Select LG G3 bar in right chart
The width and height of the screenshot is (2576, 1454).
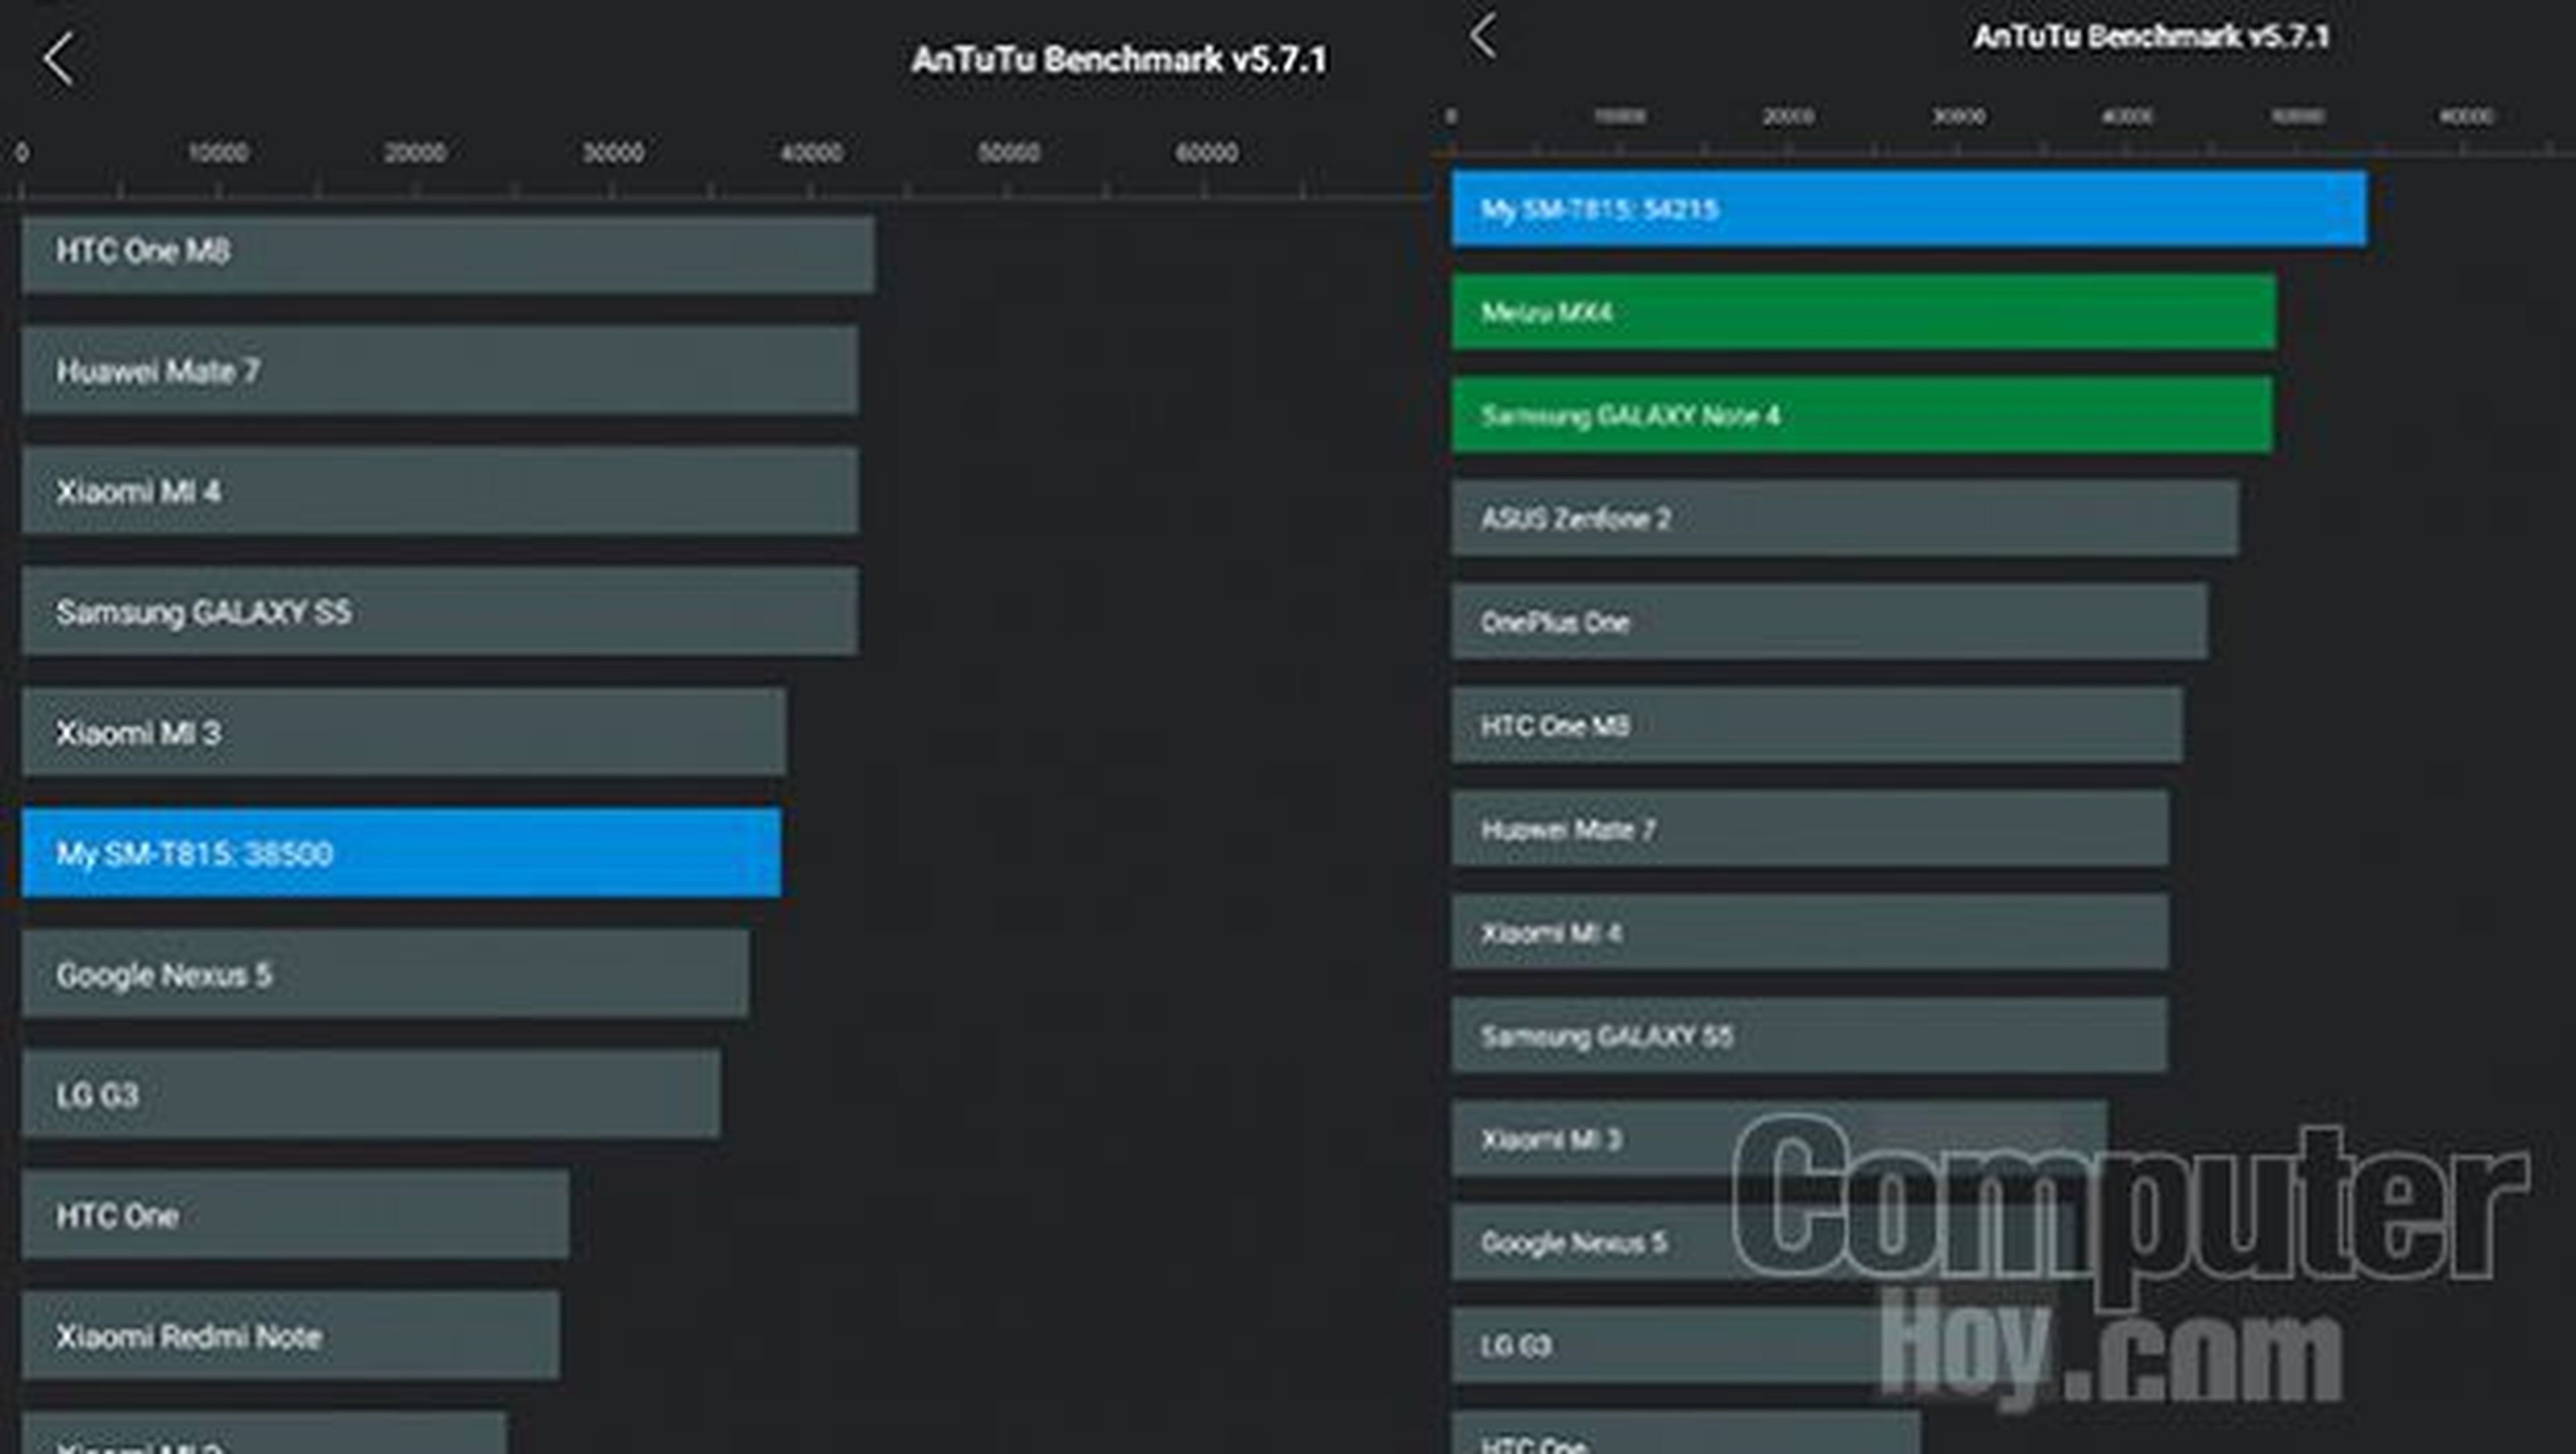pos(1750,1345)
